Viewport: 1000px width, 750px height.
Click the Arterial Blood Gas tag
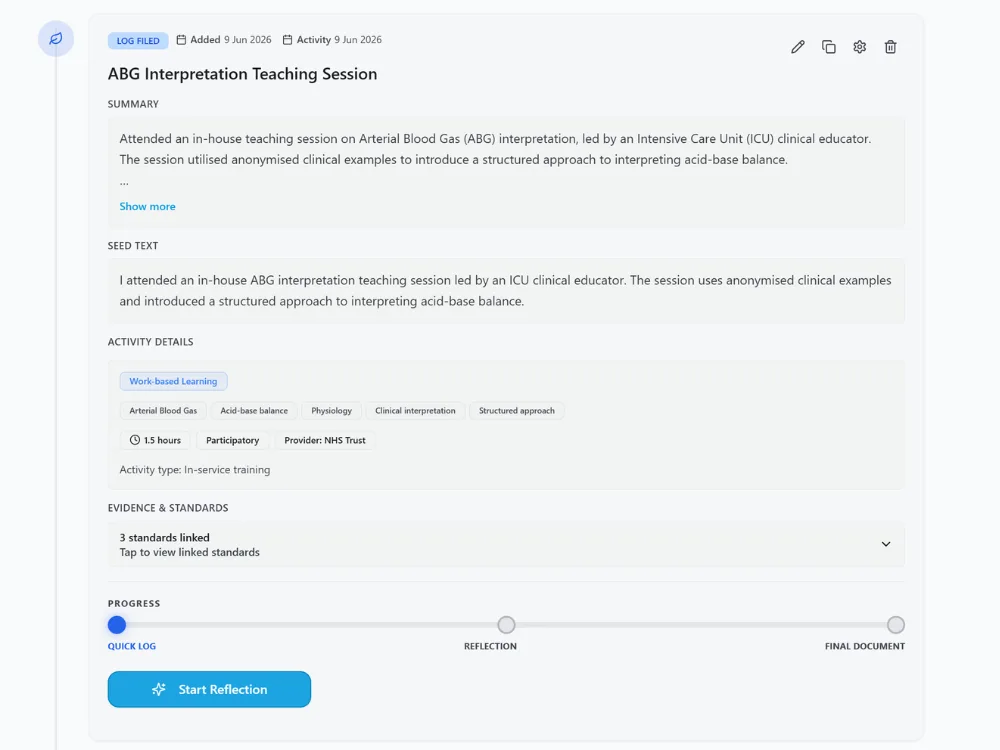pyautogui.click(x=163, y=411)
